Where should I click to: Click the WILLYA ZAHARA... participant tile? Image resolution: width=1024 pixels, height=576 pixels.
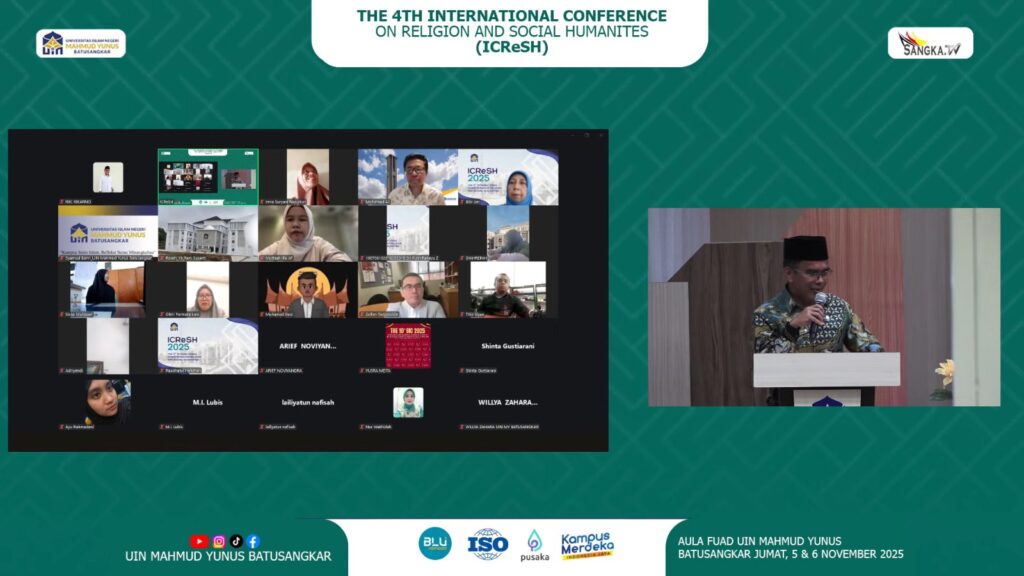pyautogui.click(x=508, y=402)
